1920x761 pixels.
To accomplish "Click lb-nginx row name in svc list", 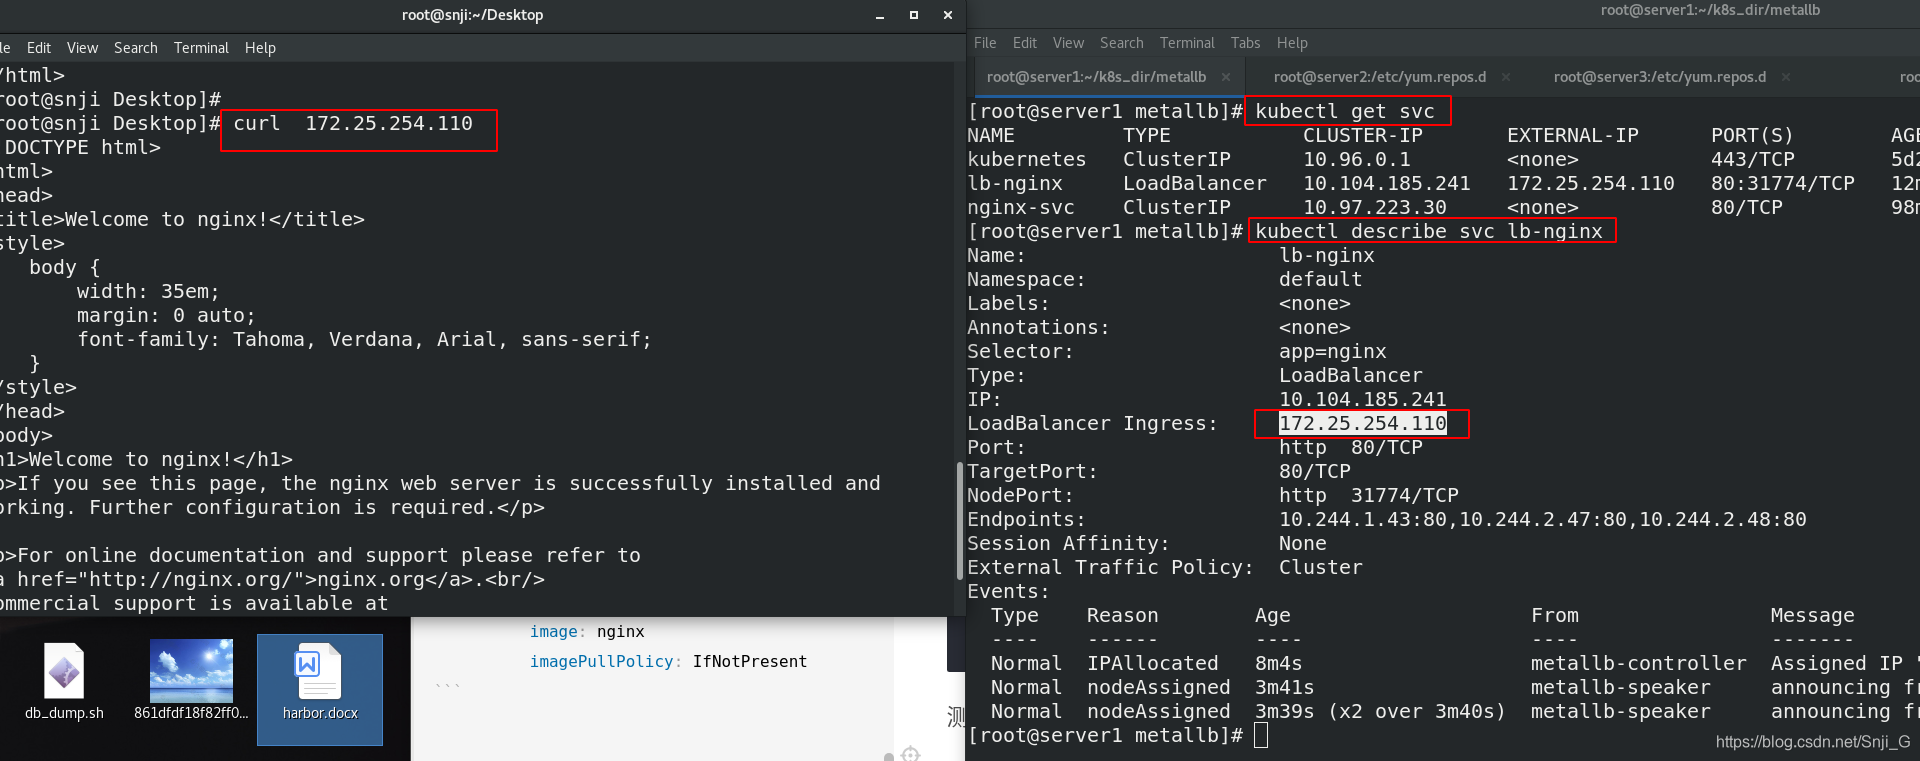I will tap(1015, 183).
